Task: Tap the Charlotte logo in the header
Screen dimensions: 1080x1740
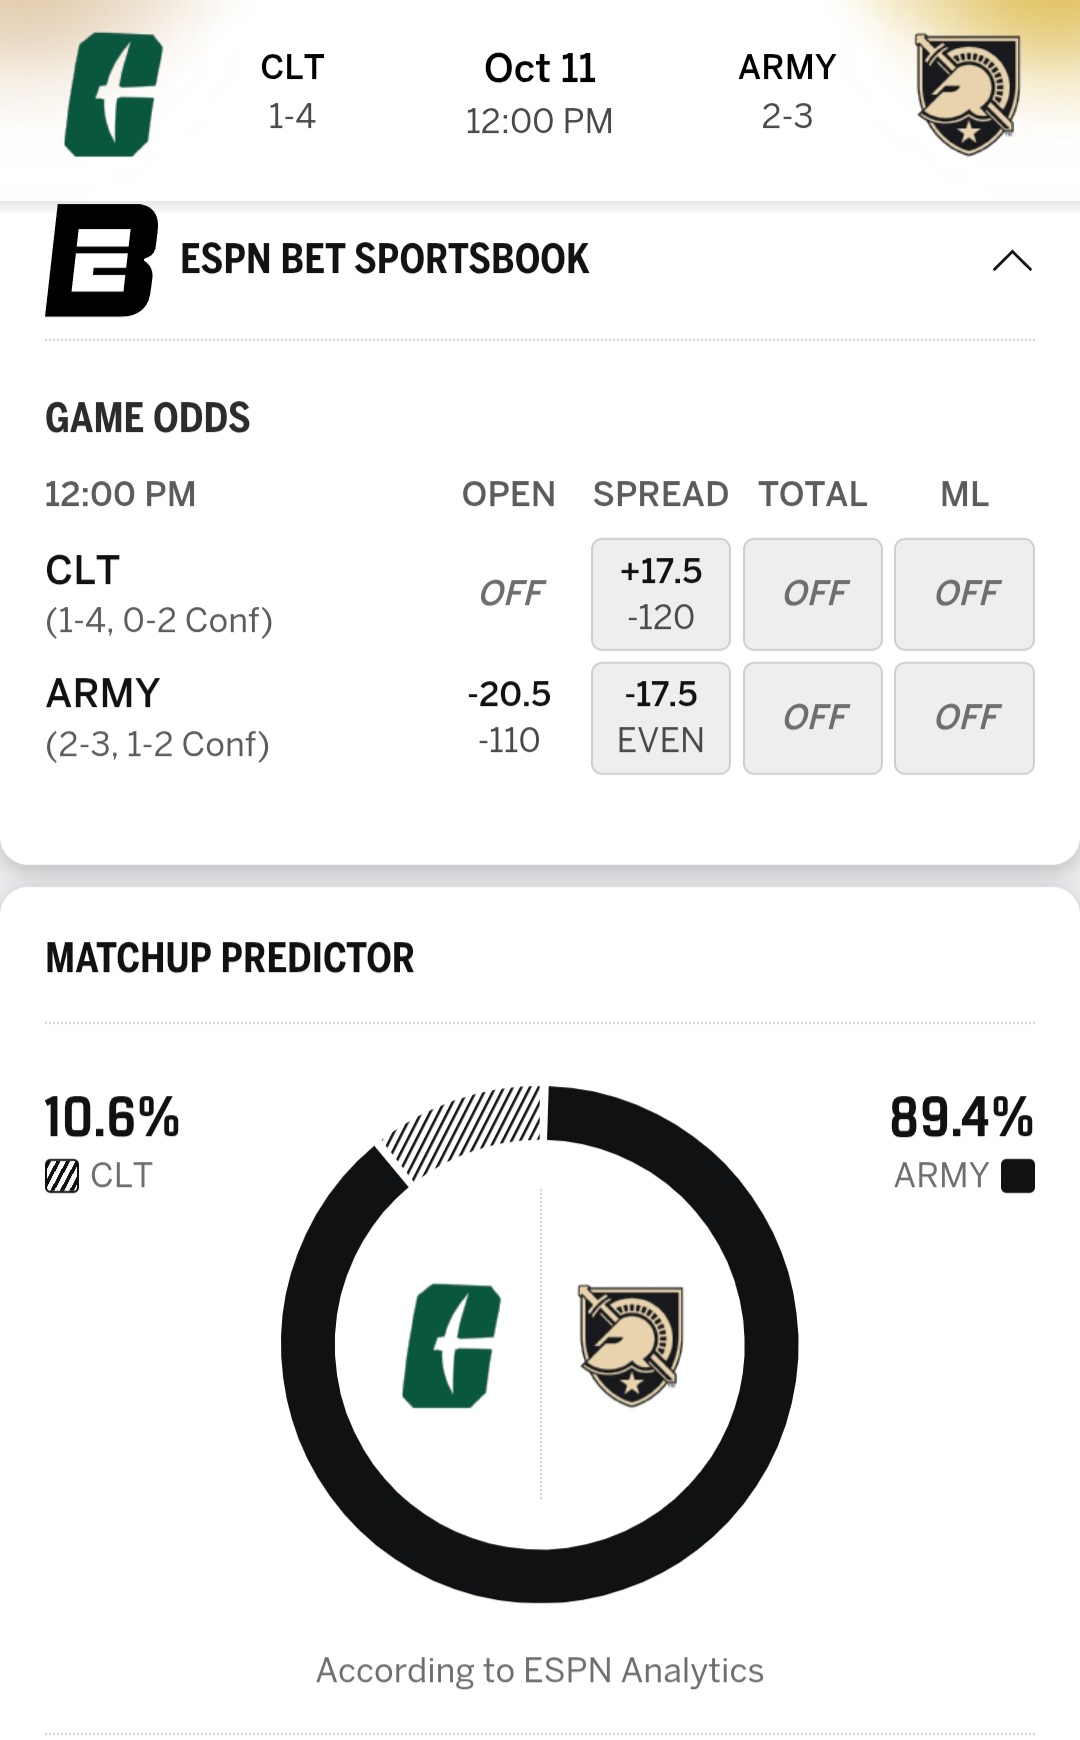Action: tap(113, 95)
